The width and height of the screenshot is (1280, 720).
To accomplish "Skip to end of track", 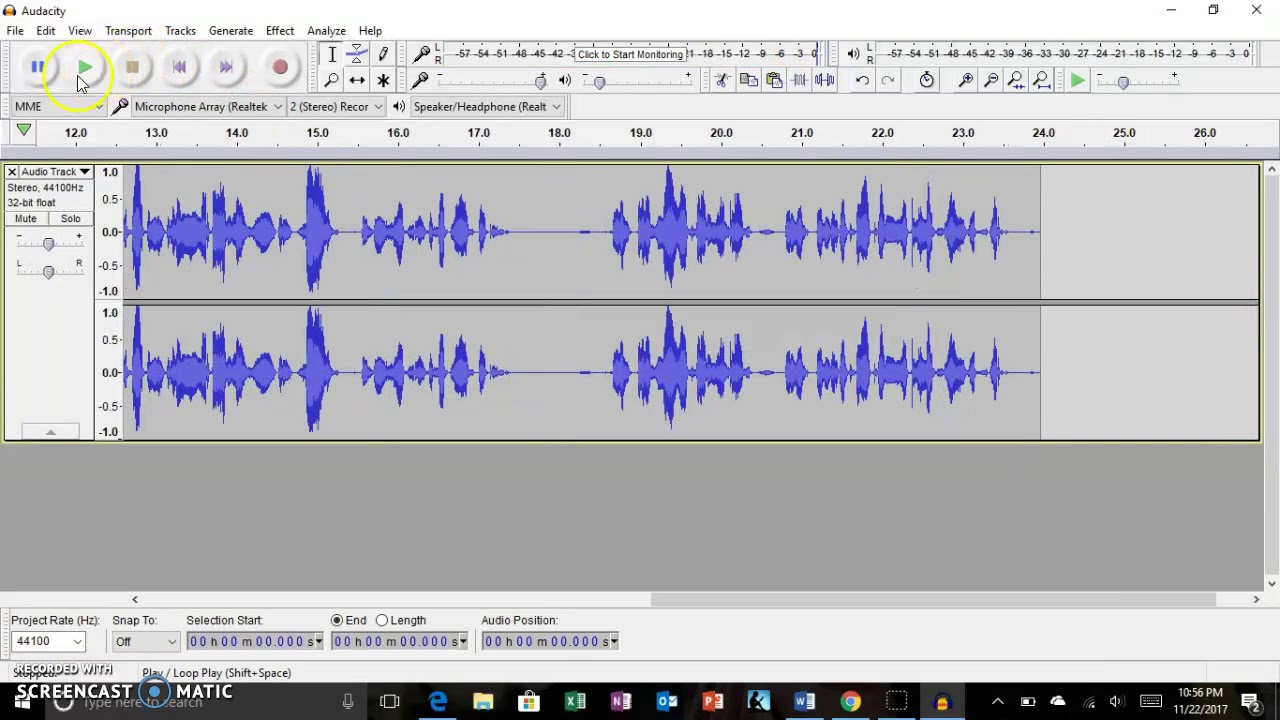I will pyautogui.click(x=226, y=67).
